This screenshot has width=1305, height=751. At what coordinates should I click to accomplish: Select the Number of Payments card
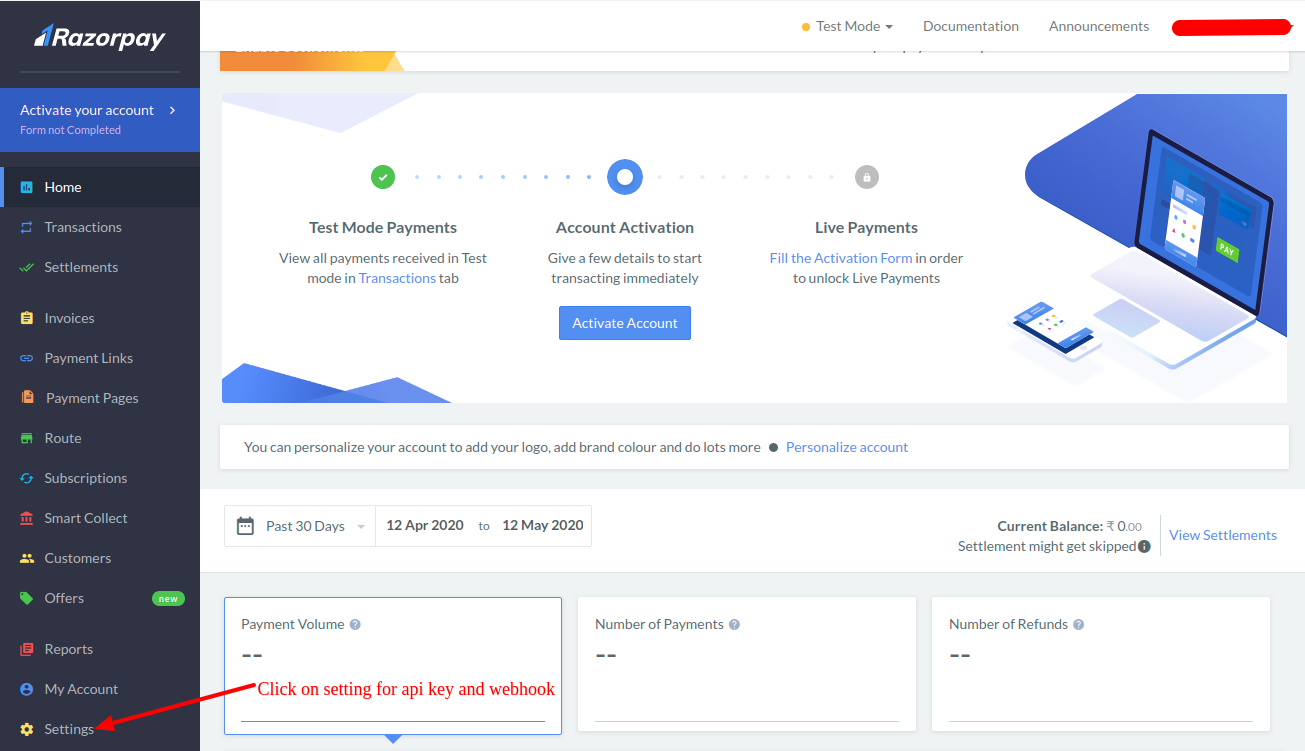[x=747, y=665]
